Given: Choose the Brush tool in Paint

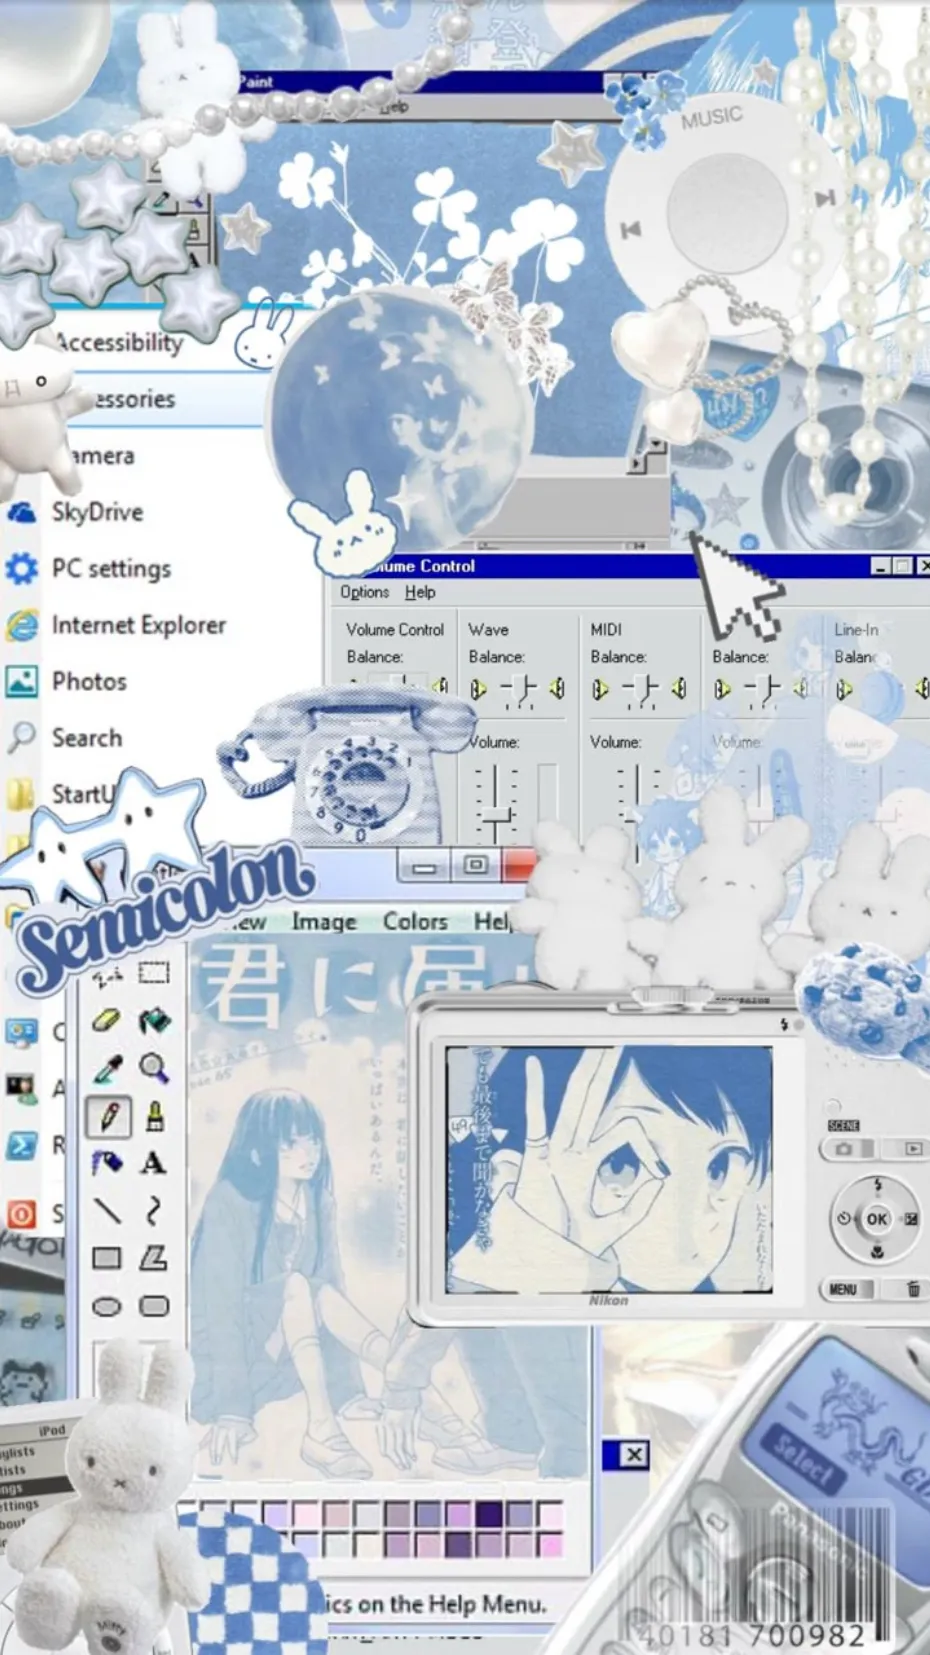Looking at the screenshot, I should [x=153, y=1116].
